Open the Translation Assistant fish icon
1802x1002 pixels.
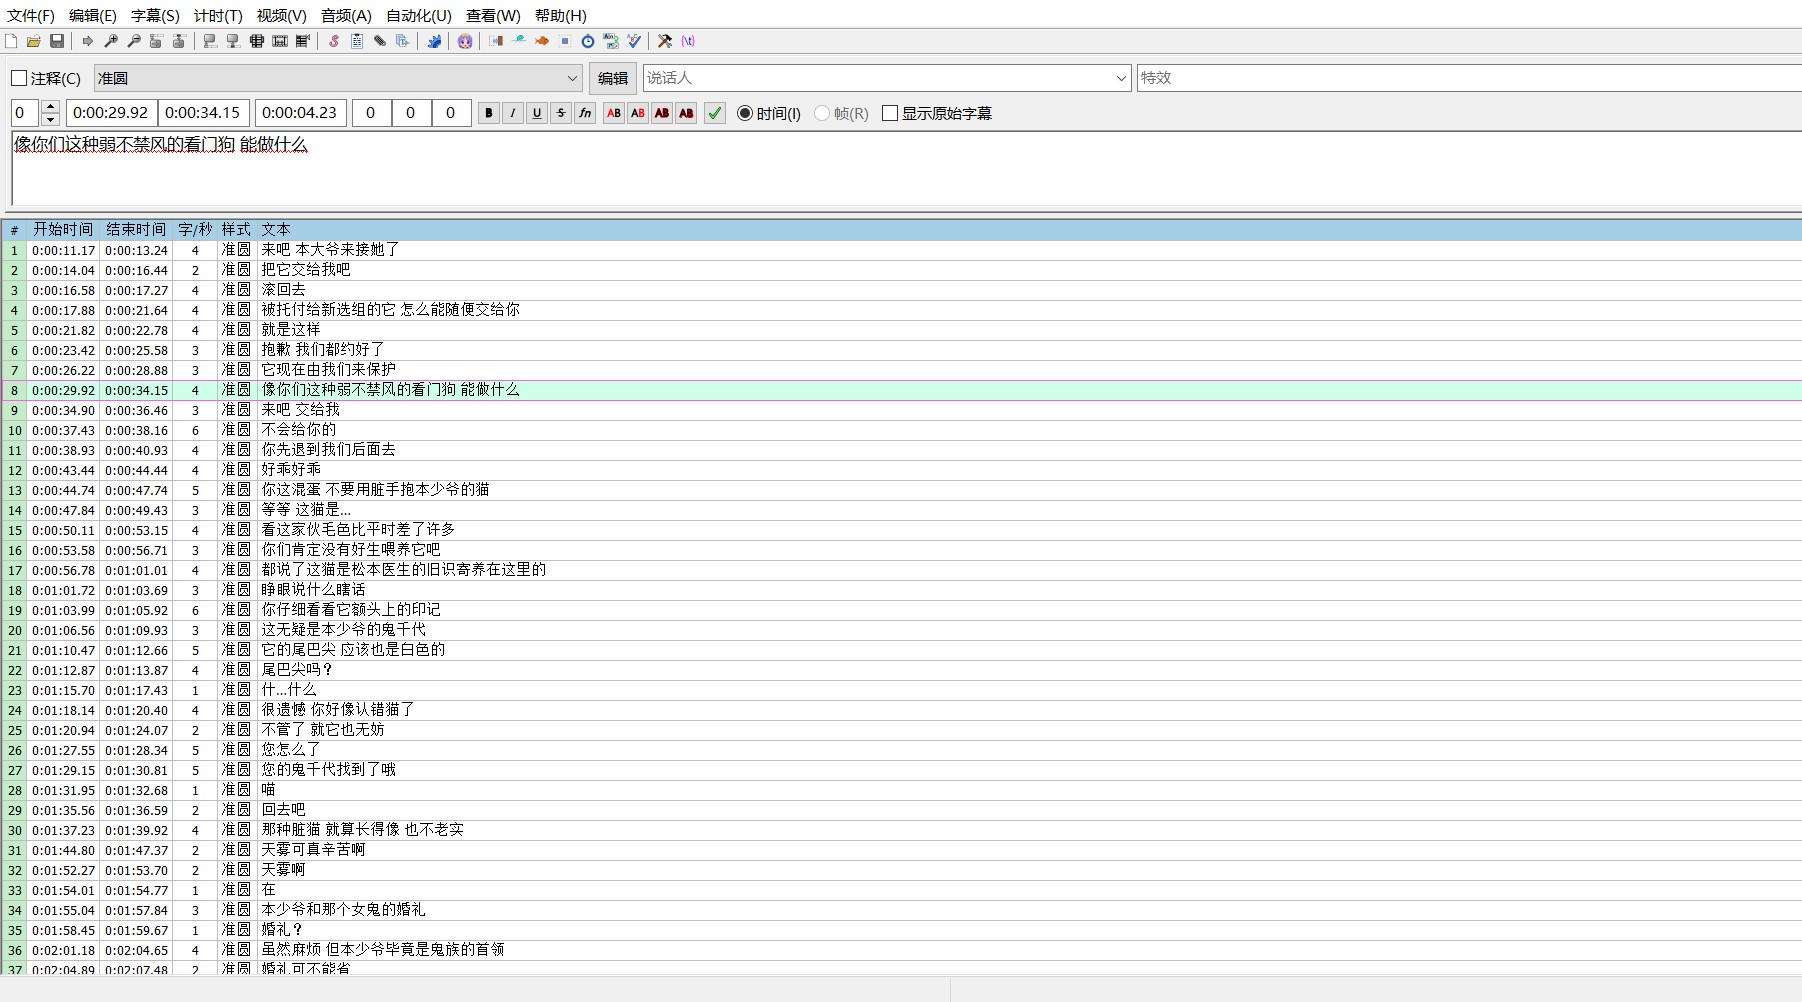pyautogui.click(x=542, y=41)
